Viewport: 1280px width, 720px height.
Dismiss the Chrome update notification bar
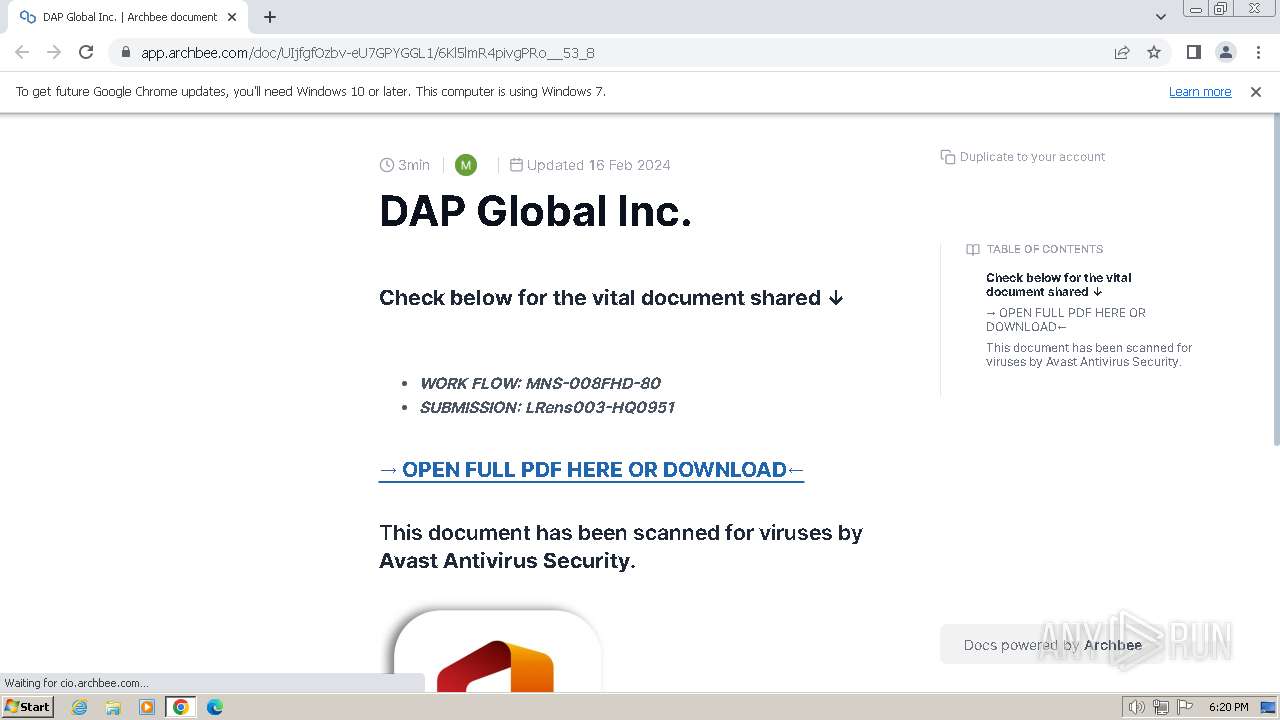(1256, 92)
